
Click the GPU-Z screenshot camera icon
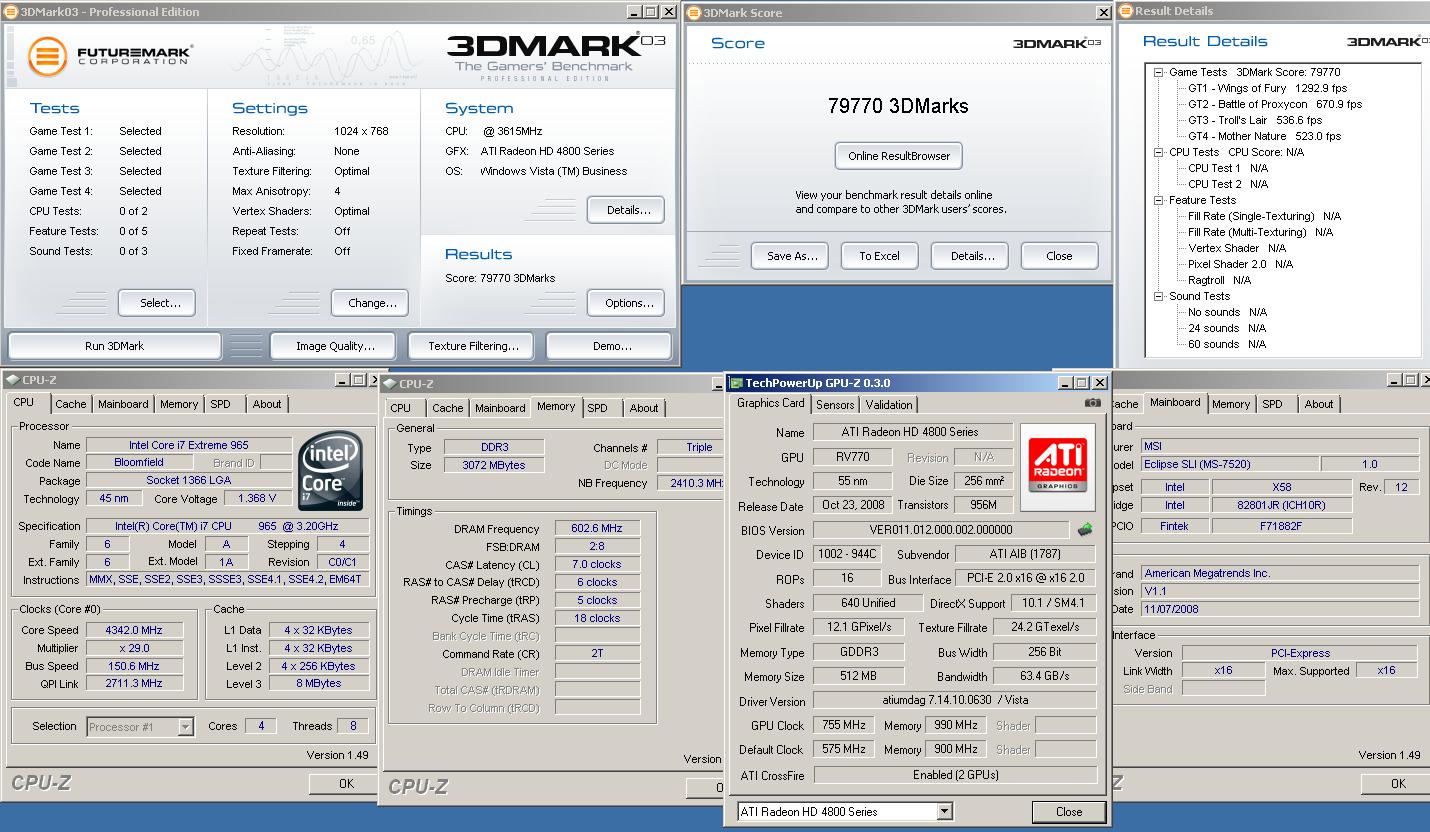point(1093,403)
